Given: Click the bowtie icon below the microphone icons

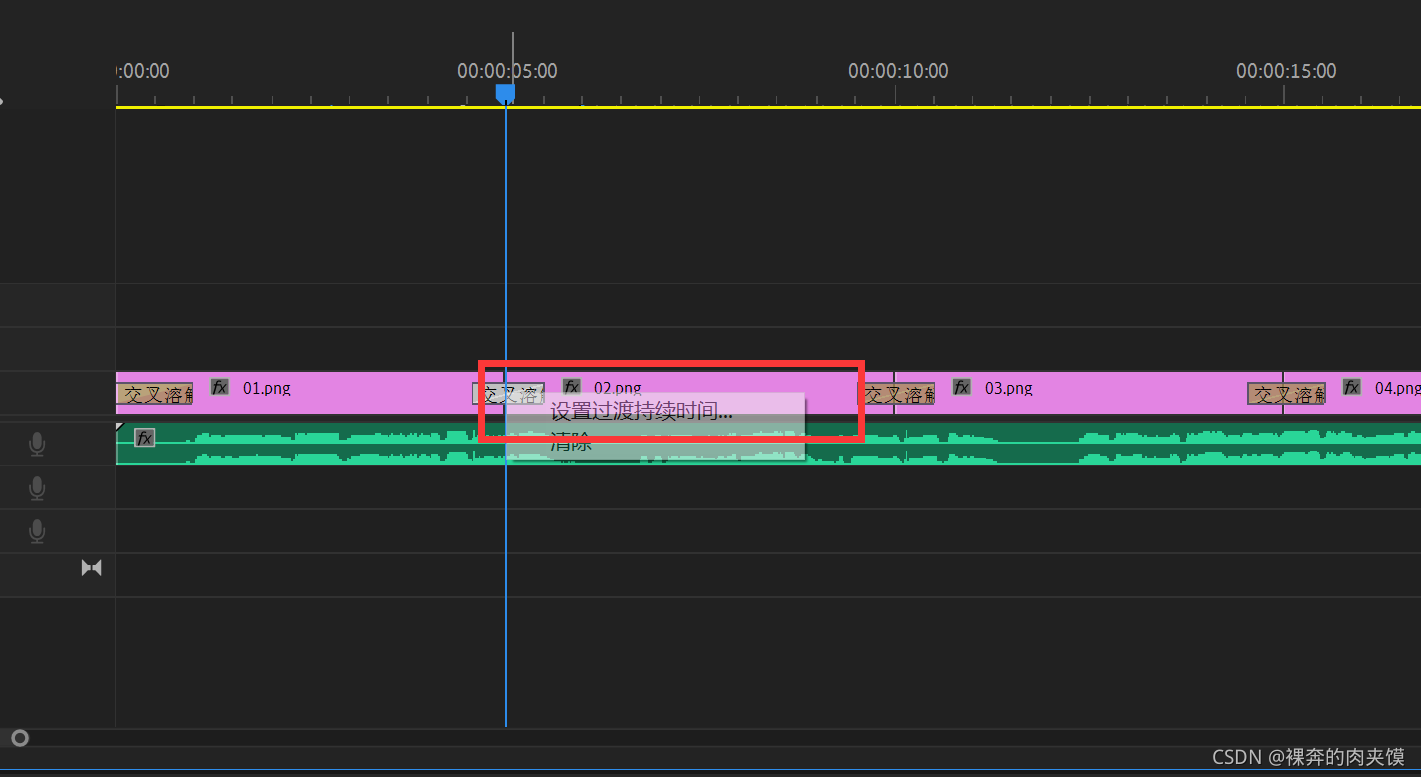Looking at the screenshot, I should tap(91, 568).
